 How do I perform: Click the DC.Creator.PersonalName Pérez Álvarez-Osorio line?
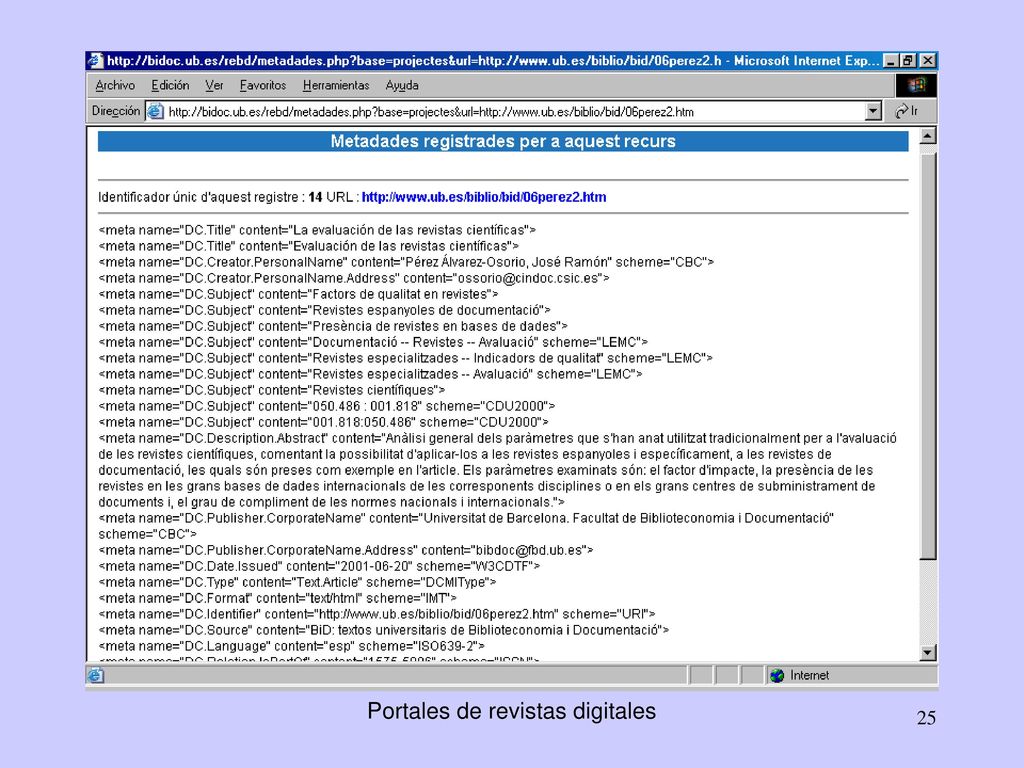point(406,262)
